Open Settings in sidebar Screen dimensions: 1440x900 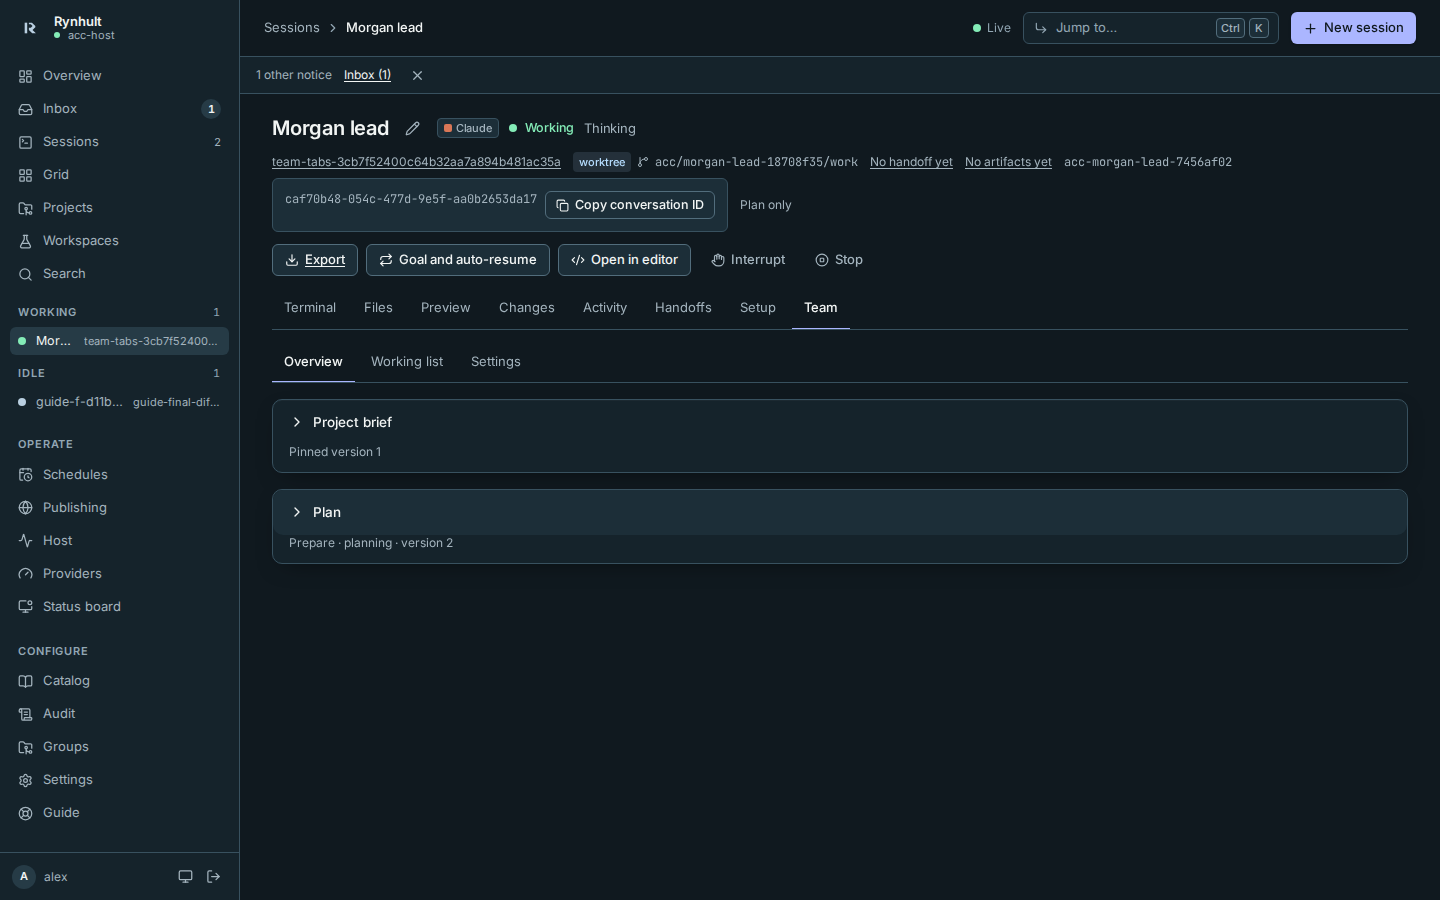tap(119, 780)
